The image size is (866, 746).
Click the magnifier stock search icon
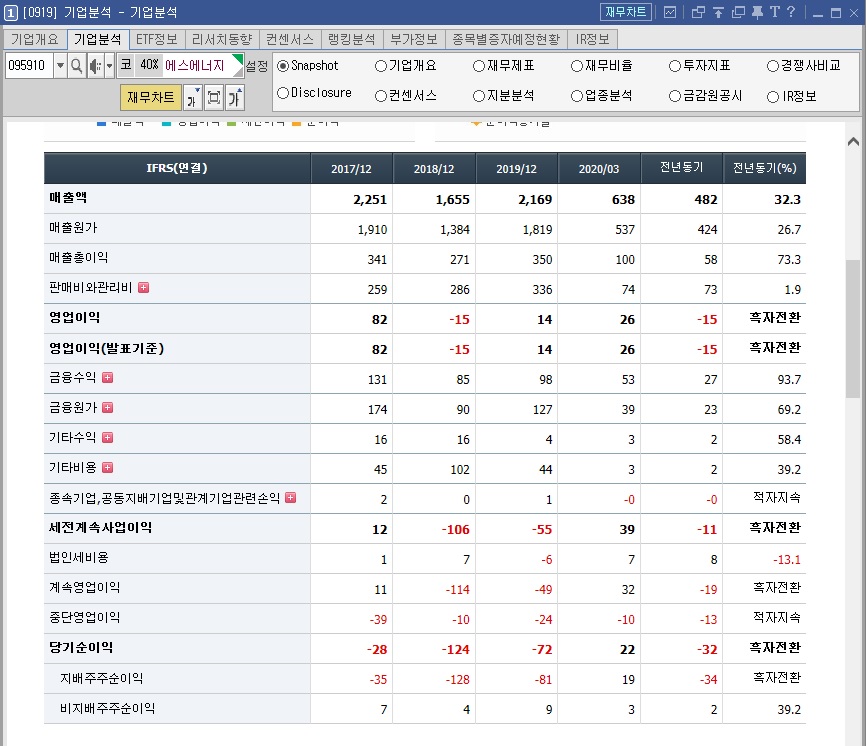[77, 66]
